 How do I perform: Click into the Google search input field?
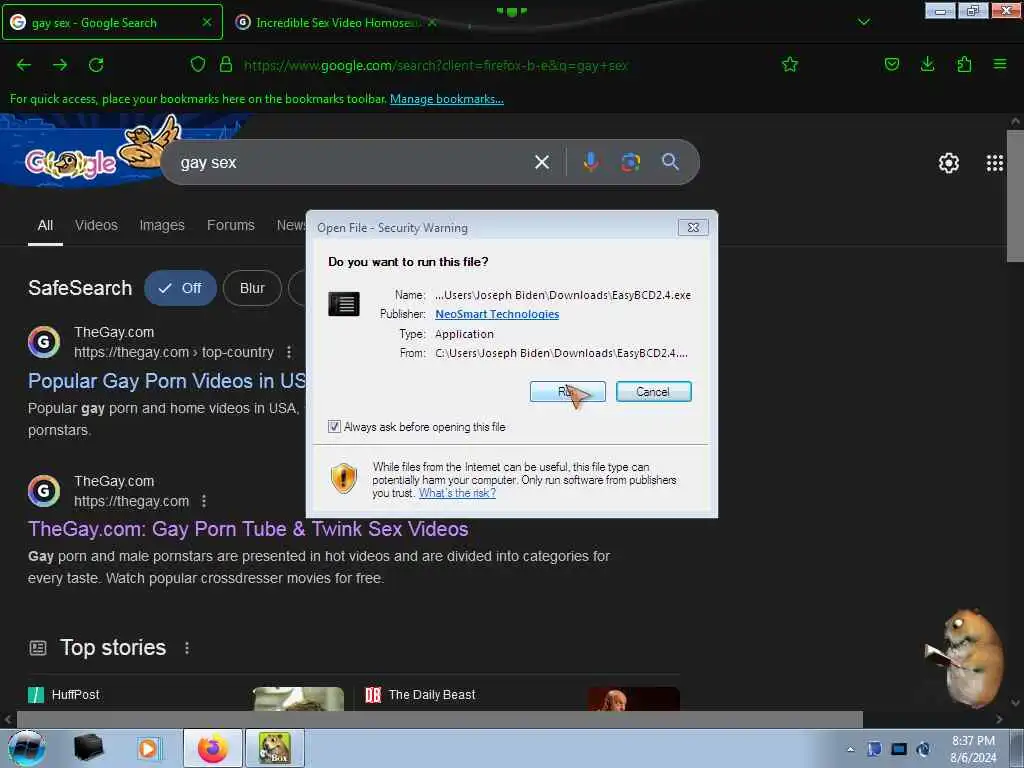click(353, 162)
